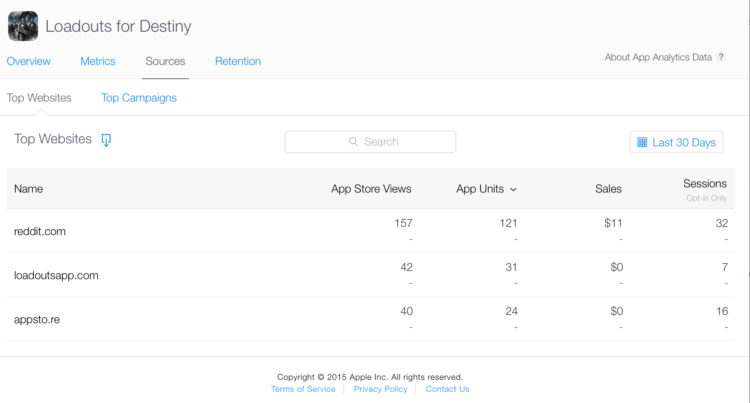The image size is (750, 403).
Task: Click the magnifier icon in search box
Action: point(353,142)
